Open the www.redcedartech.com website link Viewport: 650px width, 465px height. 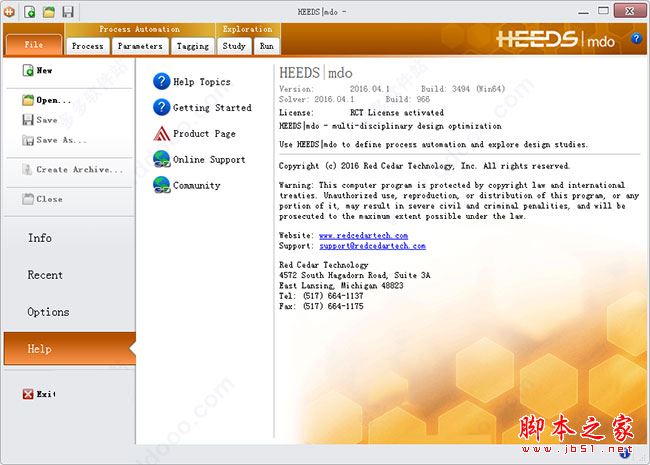click(364, 235)
